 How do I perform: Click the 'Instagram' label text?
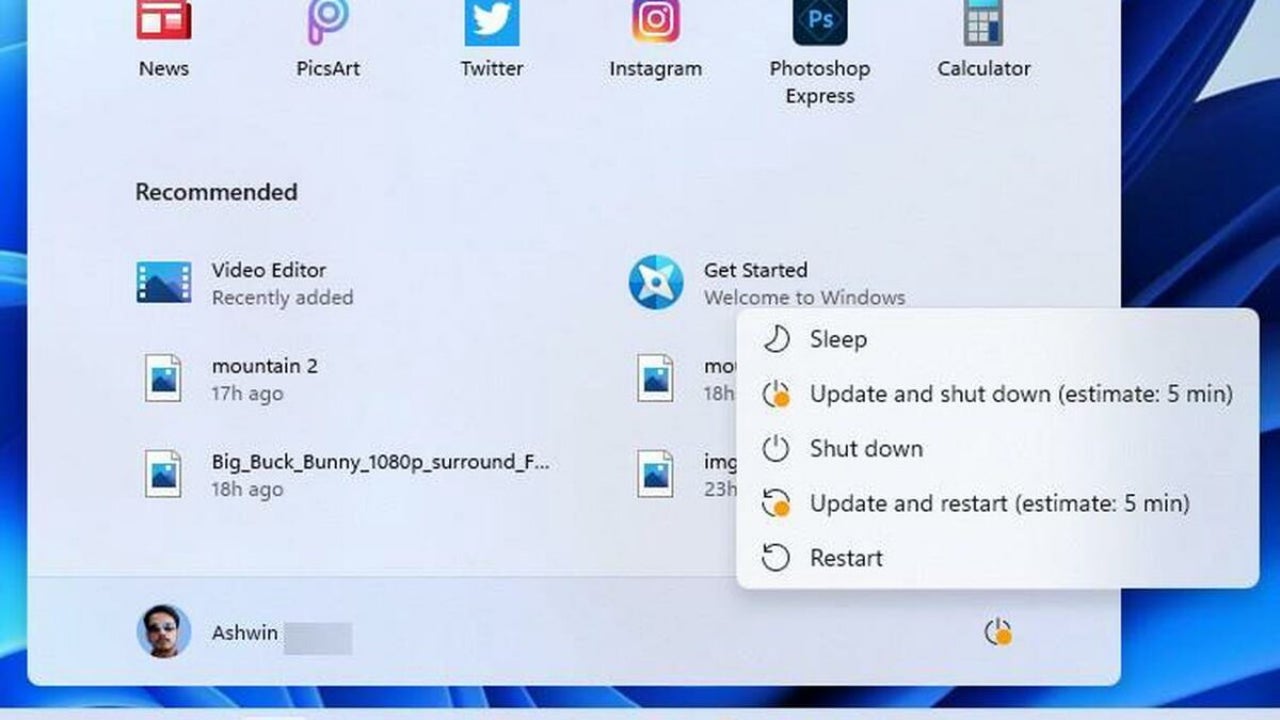pyautogui.click(x=656, y=69)
